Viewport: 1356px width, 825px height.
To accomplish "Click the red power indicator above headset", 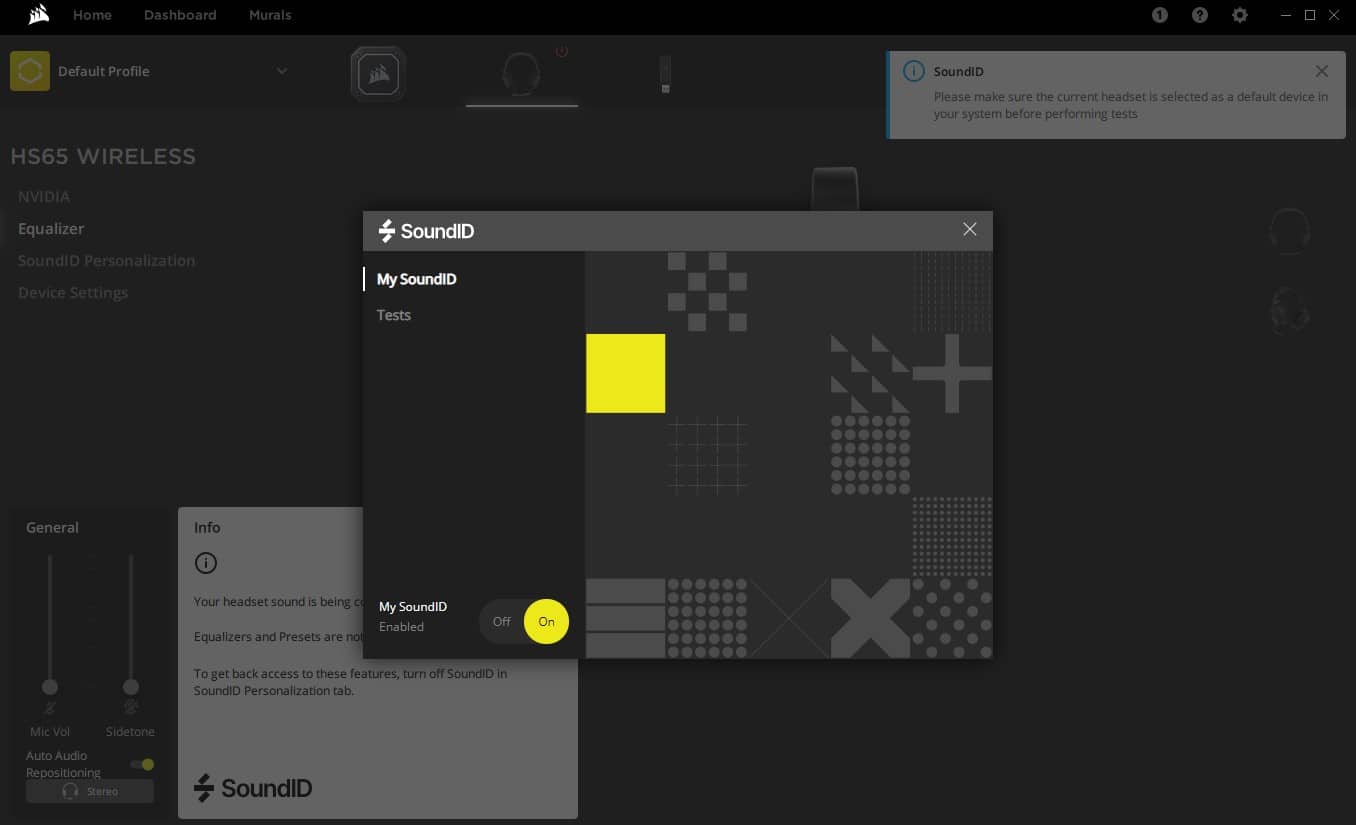I will pyautogui.click(x=562, y=51).
